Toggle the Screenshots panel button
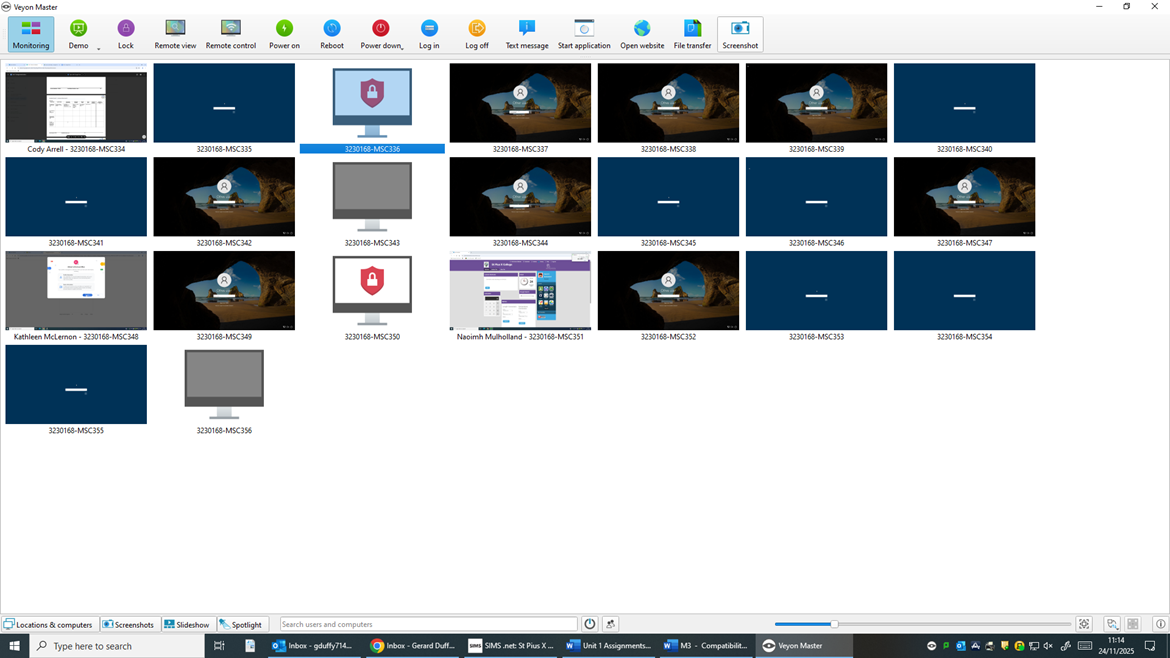Viewport: 1170px width, 658px height. tap(129, 625)
